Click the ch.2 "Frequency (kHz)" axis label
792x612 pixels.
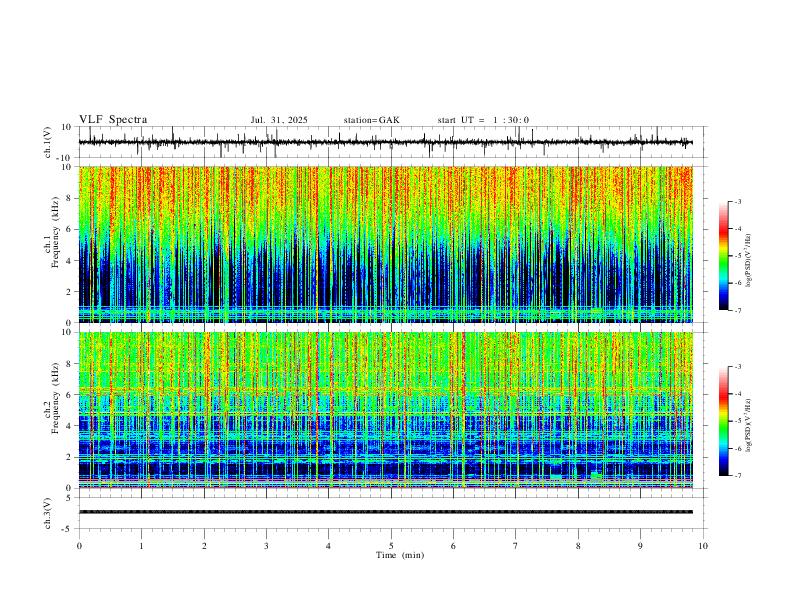tap(55, 398)
